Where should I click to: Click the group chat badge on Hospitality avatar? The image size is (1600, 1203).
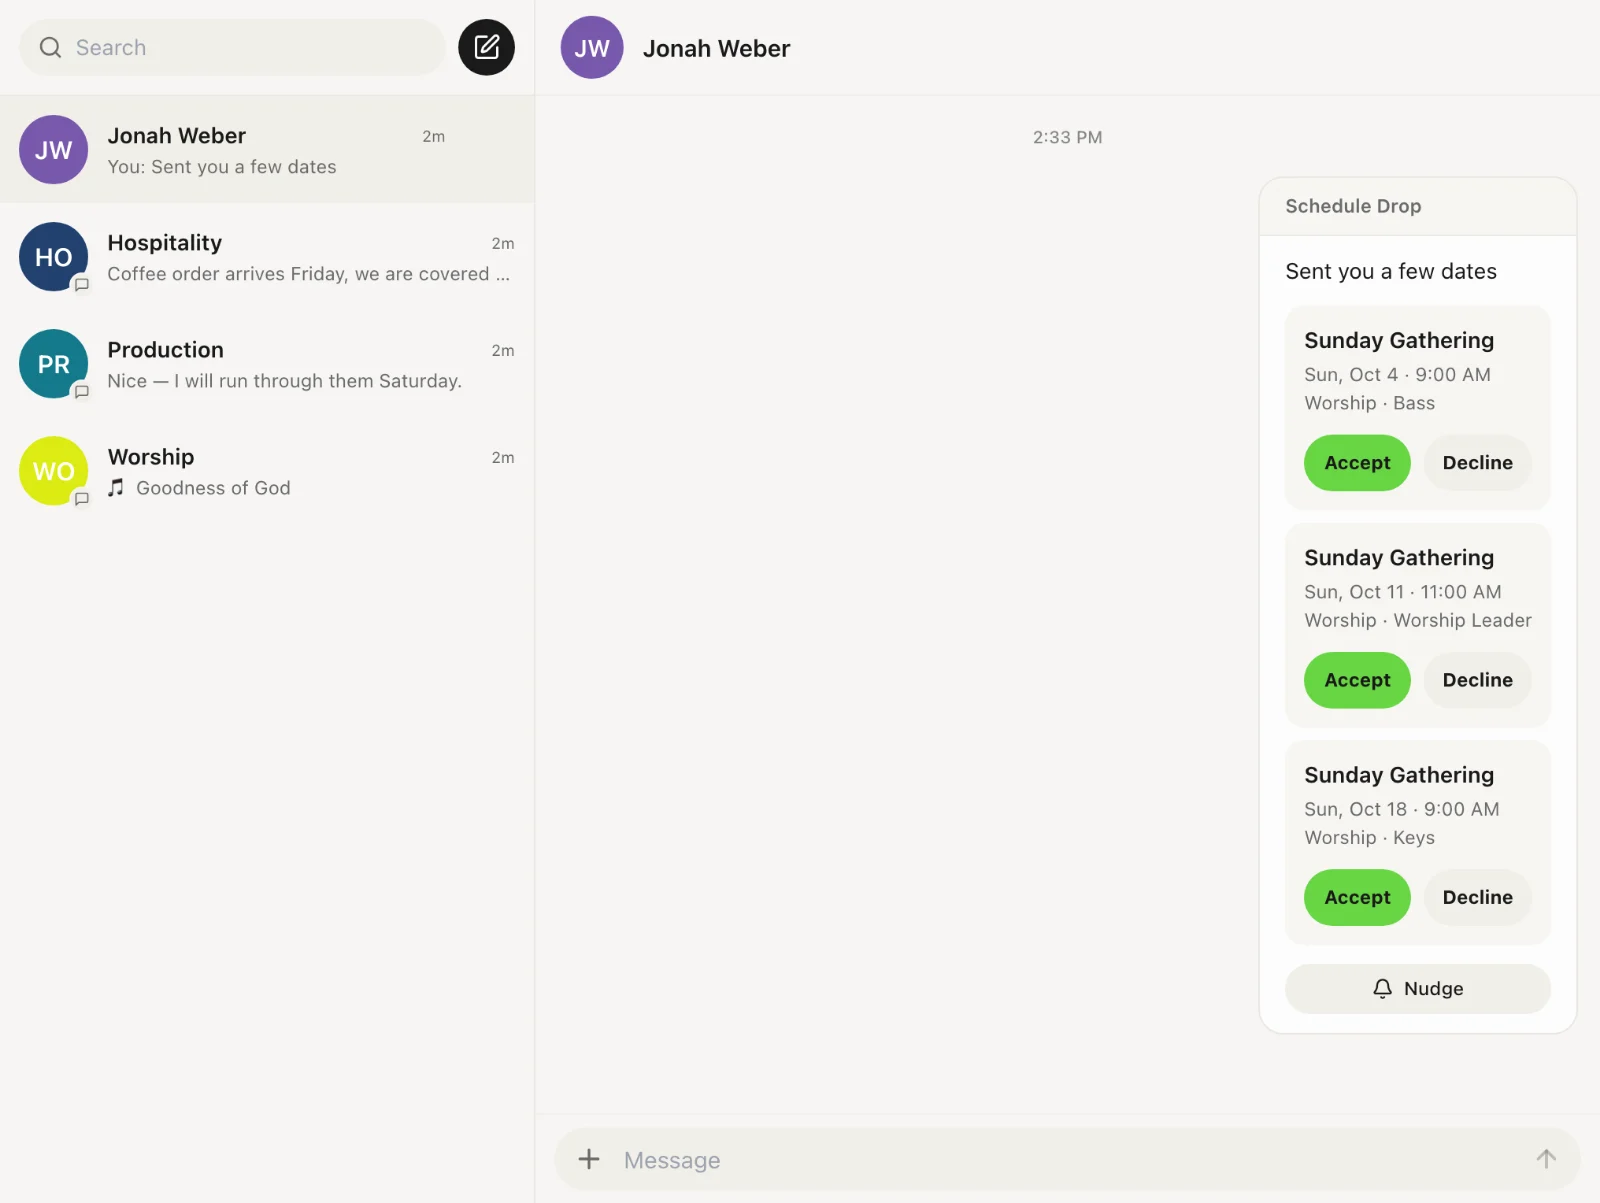(82, 285)
